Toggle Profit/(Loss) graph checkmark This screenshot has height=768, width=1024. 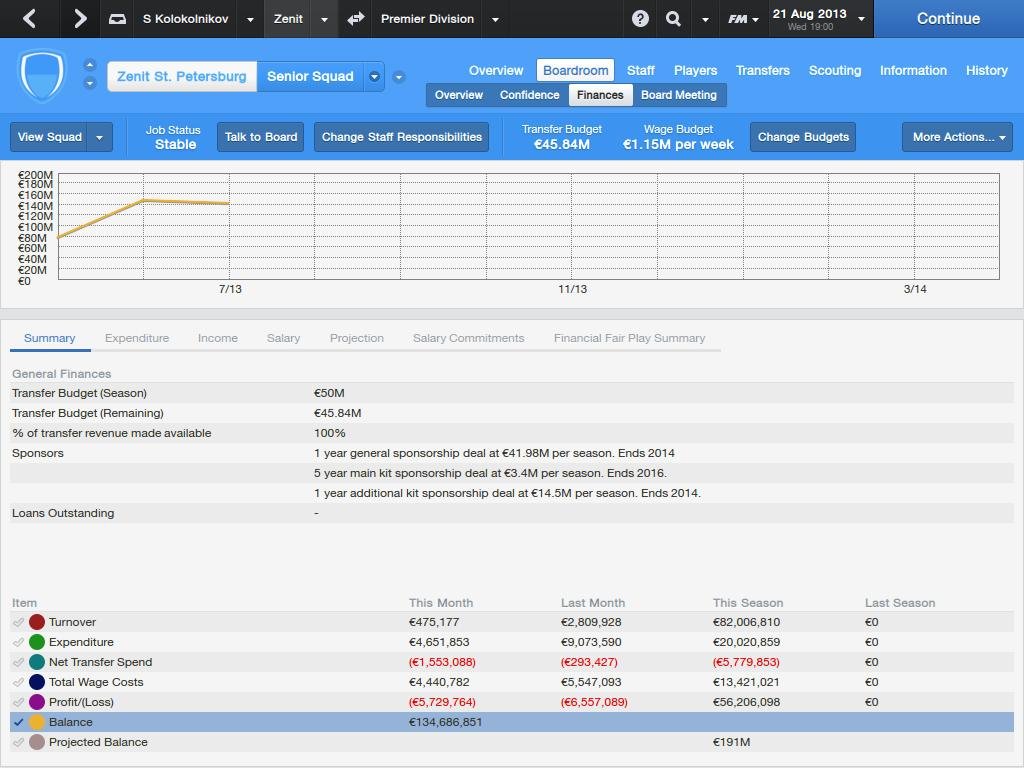coord(18,703)
